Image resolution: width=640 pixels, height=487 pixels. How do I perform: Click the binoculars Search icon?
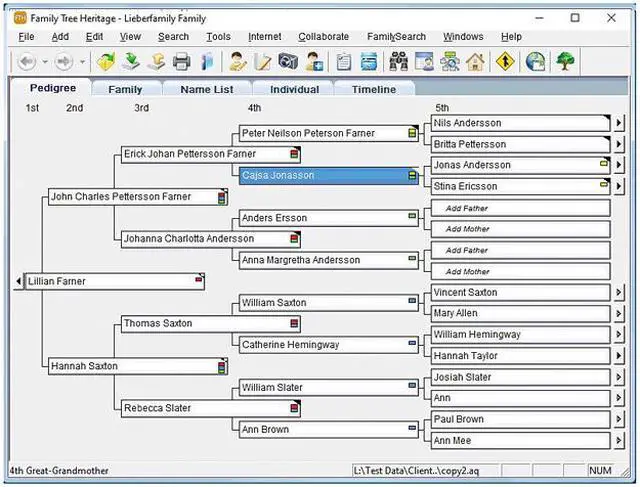tap(399, 62)
